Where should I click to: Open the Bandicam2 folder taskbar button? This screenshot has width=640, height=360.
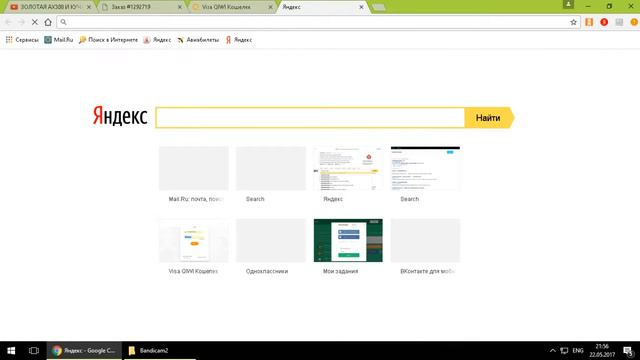click(159, 351)
